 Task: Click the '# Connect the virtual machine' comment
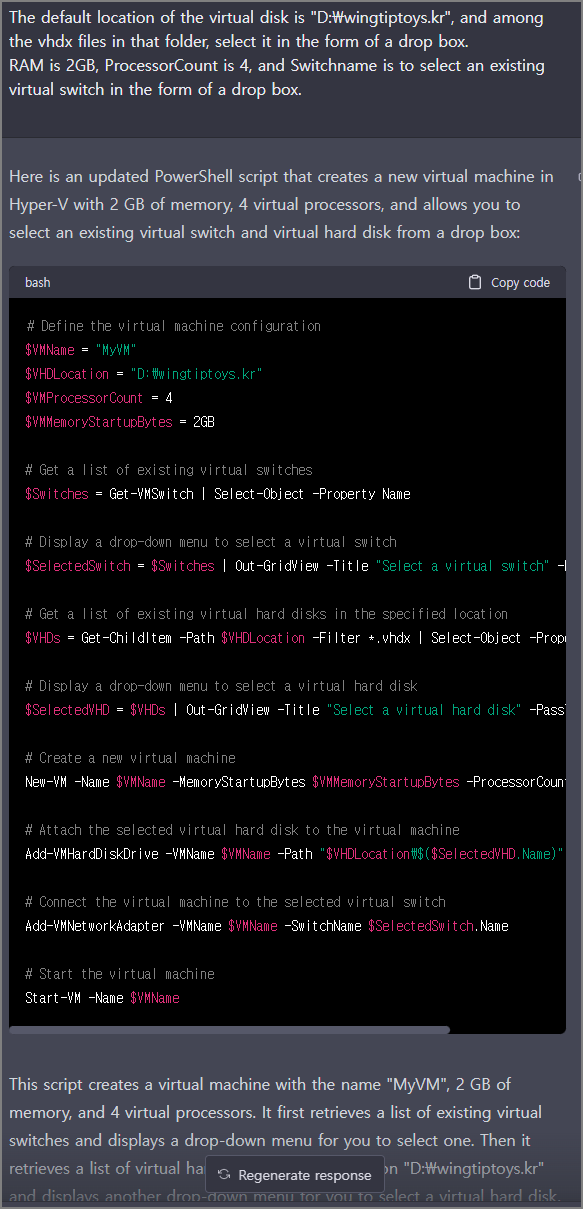[236, 902]
